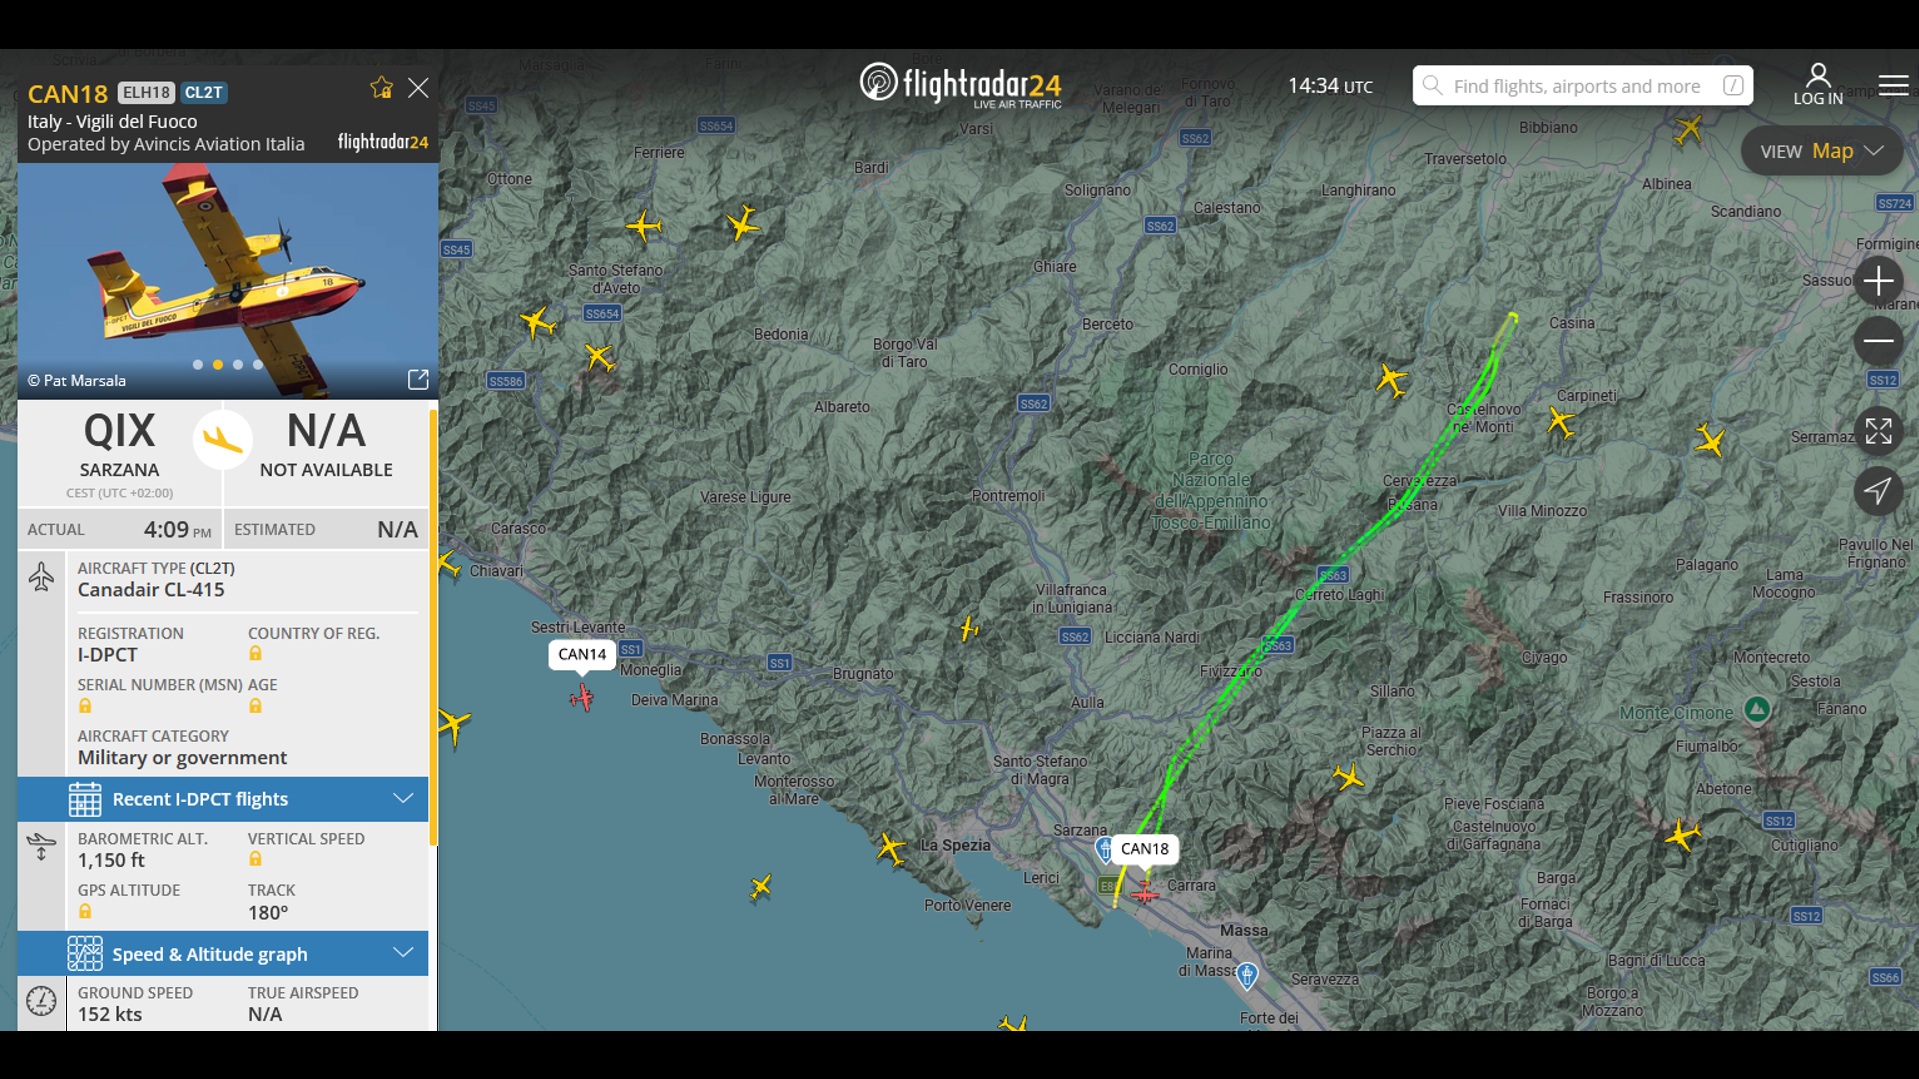Click the Military or government category text
This screenshot has width=1919, height=1079.
point(182,758)
